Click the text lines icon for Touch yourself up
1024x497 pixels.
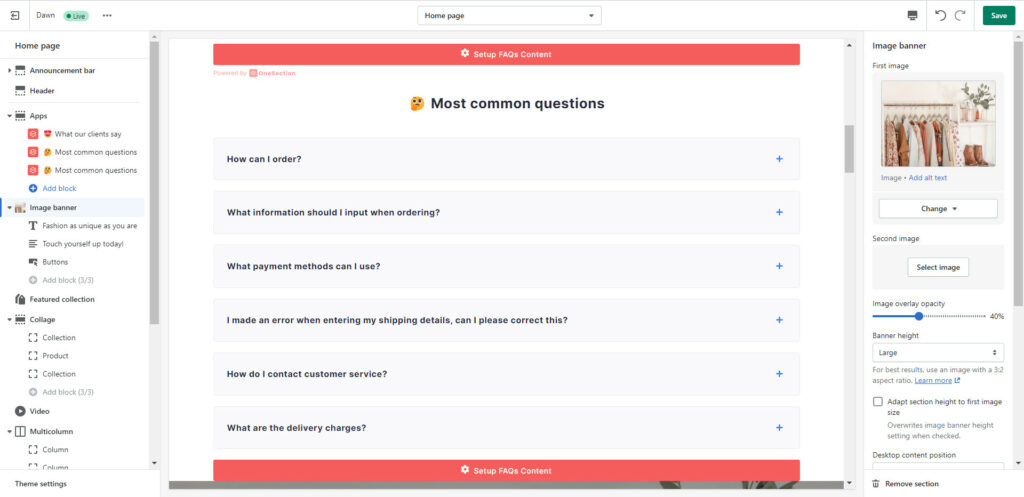point(33,244)
